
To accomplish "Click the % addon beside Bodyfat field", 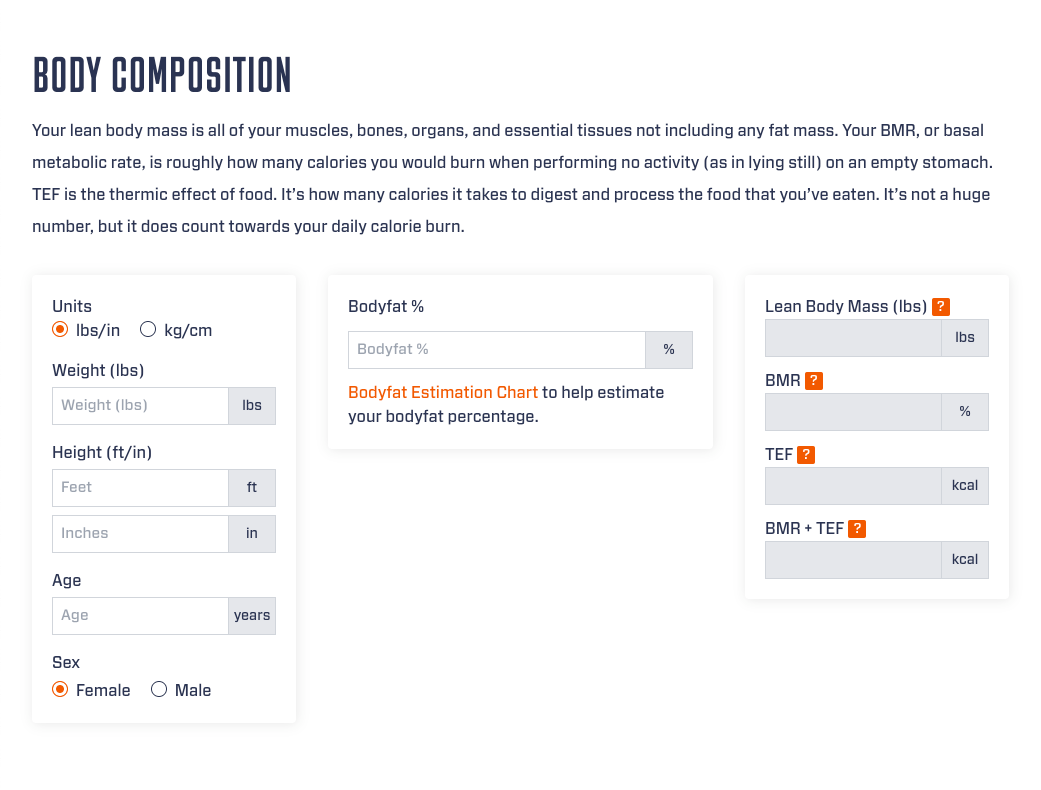I will coord(669,350).
